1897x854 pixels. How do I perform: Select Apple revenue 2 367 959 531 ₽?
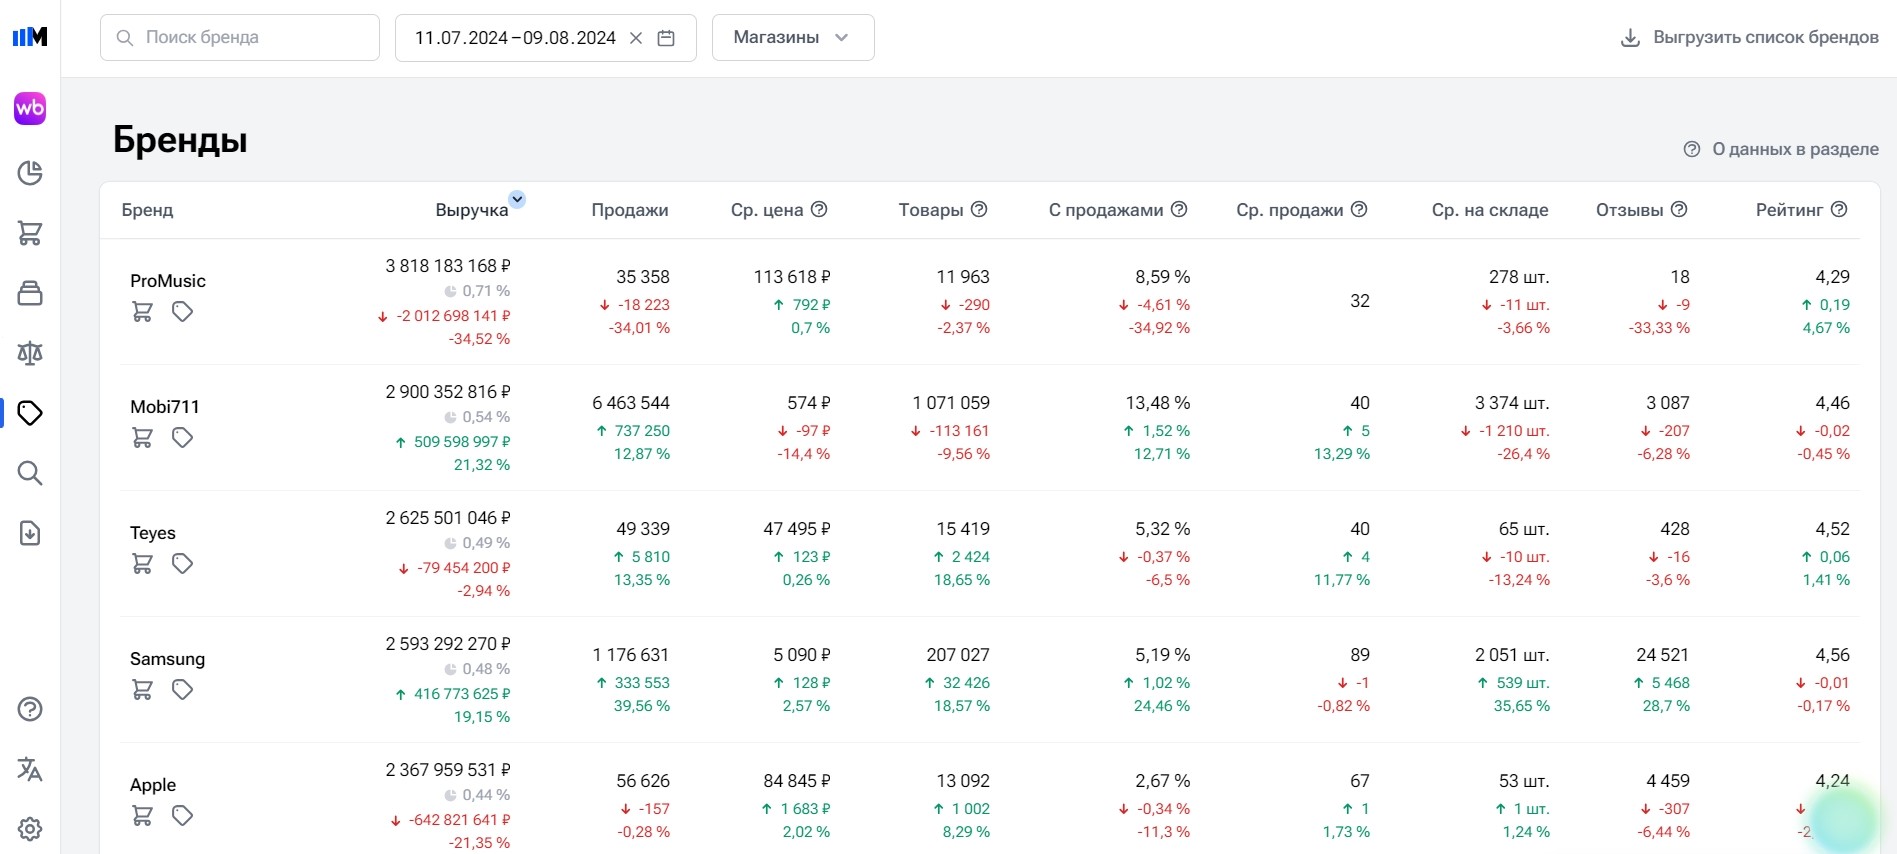(x=448, y=770)
